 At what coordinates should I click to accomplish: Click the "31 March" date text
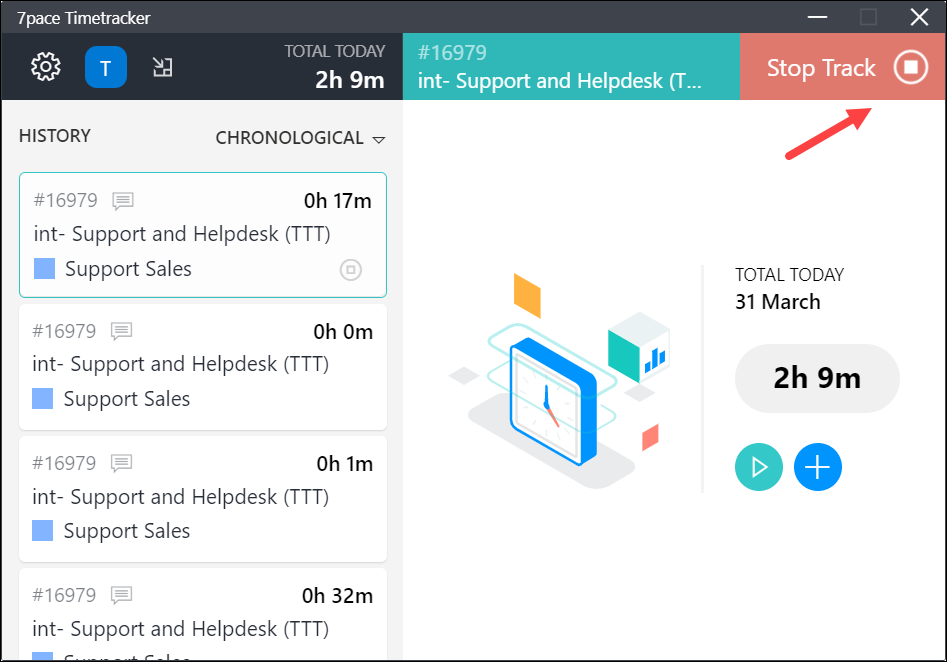[778, 301]
